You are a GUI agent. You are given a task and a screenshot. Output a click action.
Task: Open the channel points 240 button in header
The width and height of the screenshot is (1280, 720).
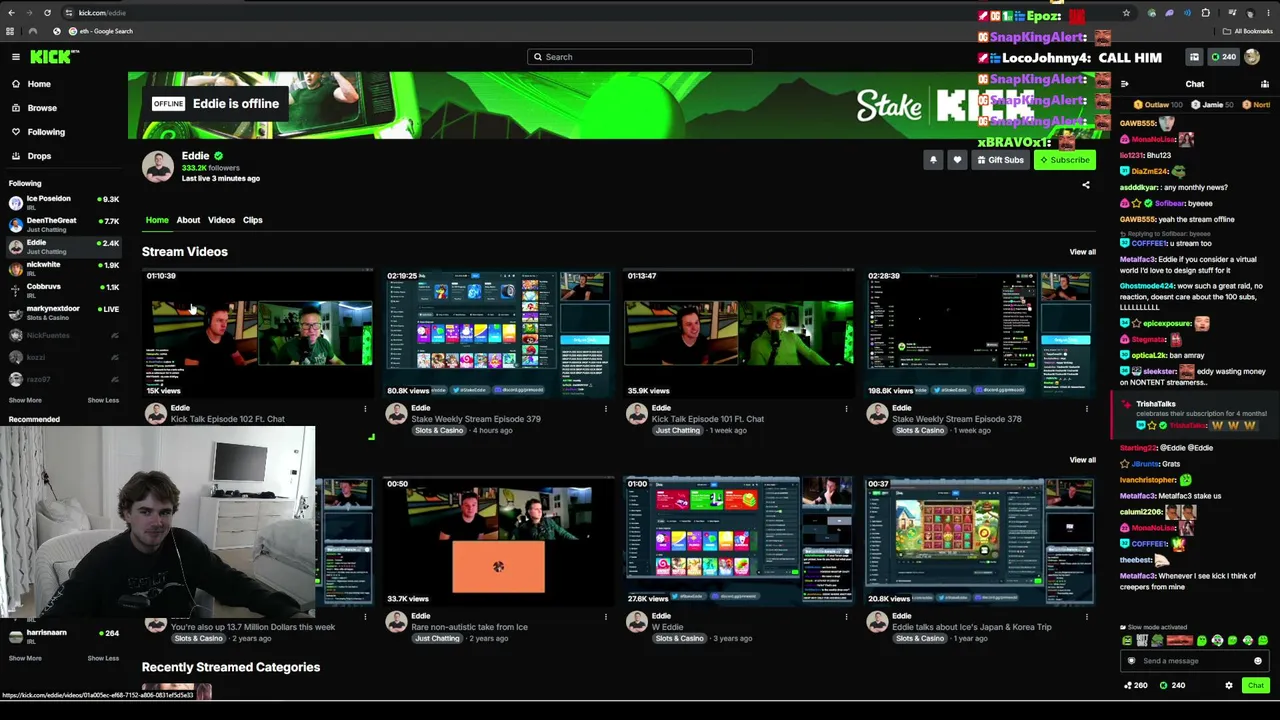[x=1221, y=57]
